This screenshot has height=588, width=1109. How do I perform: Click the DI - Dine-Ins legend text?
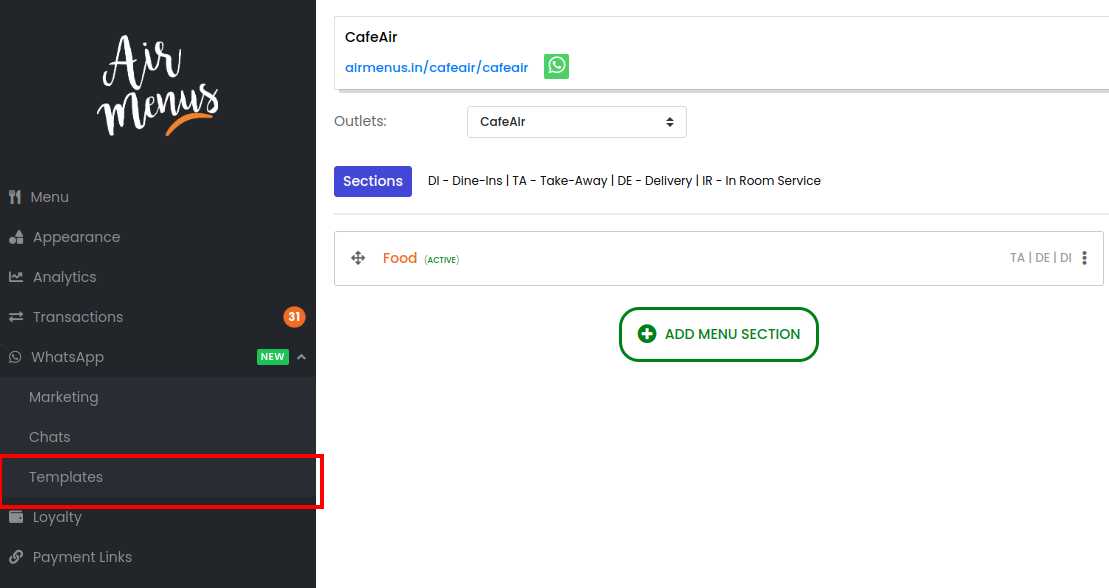(465, 180)
